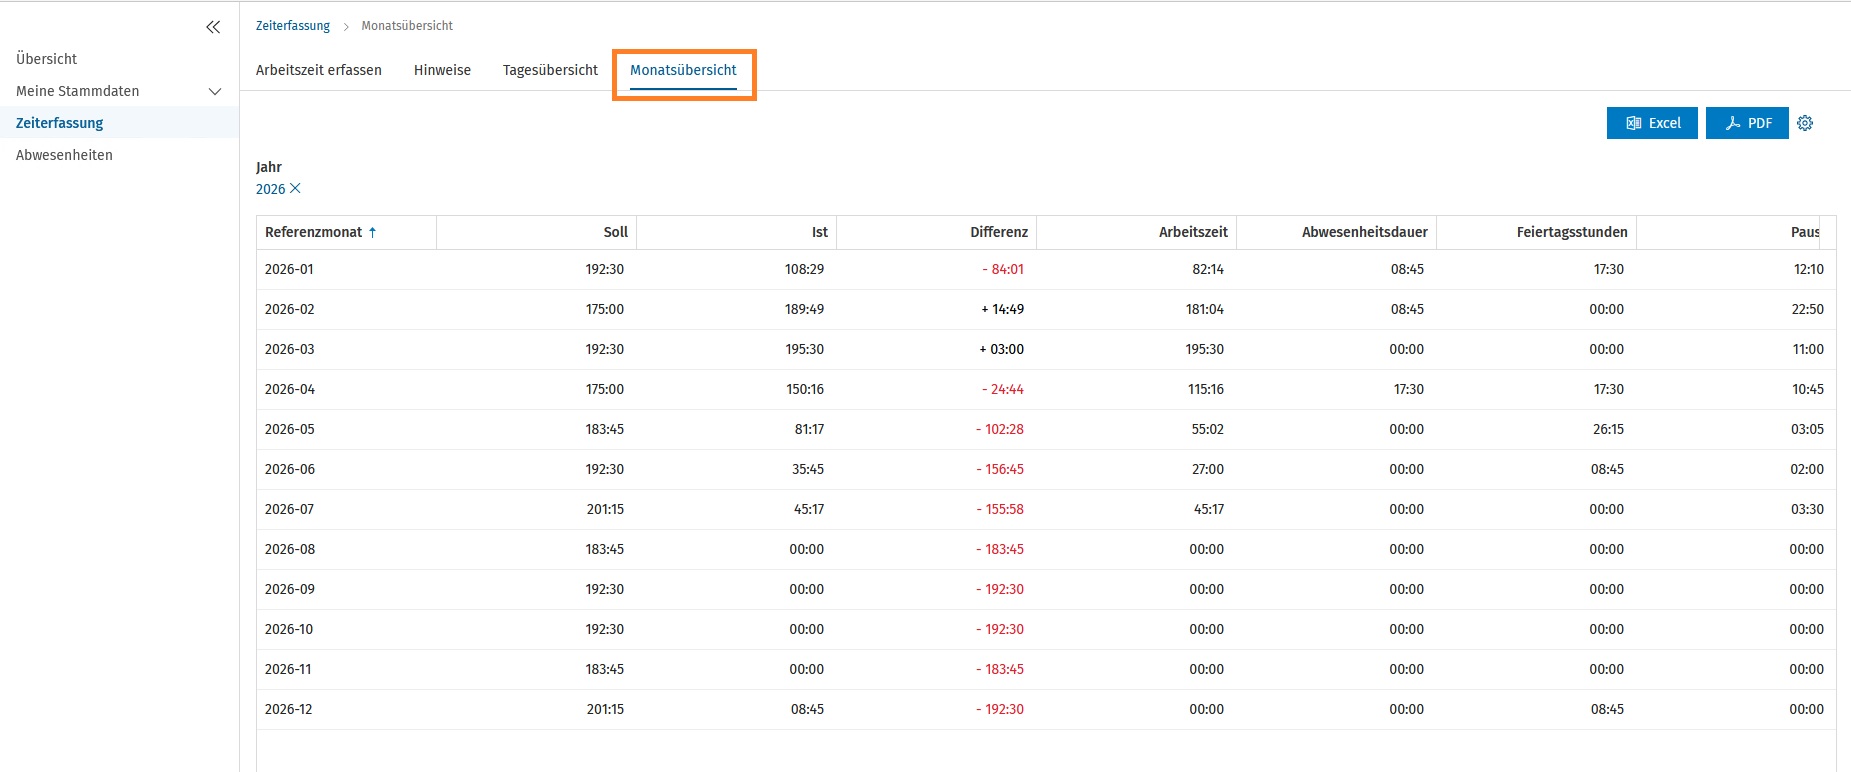
Task: Collapse the sidebar with double chevron icon
Action: click(x=213, y=27)
